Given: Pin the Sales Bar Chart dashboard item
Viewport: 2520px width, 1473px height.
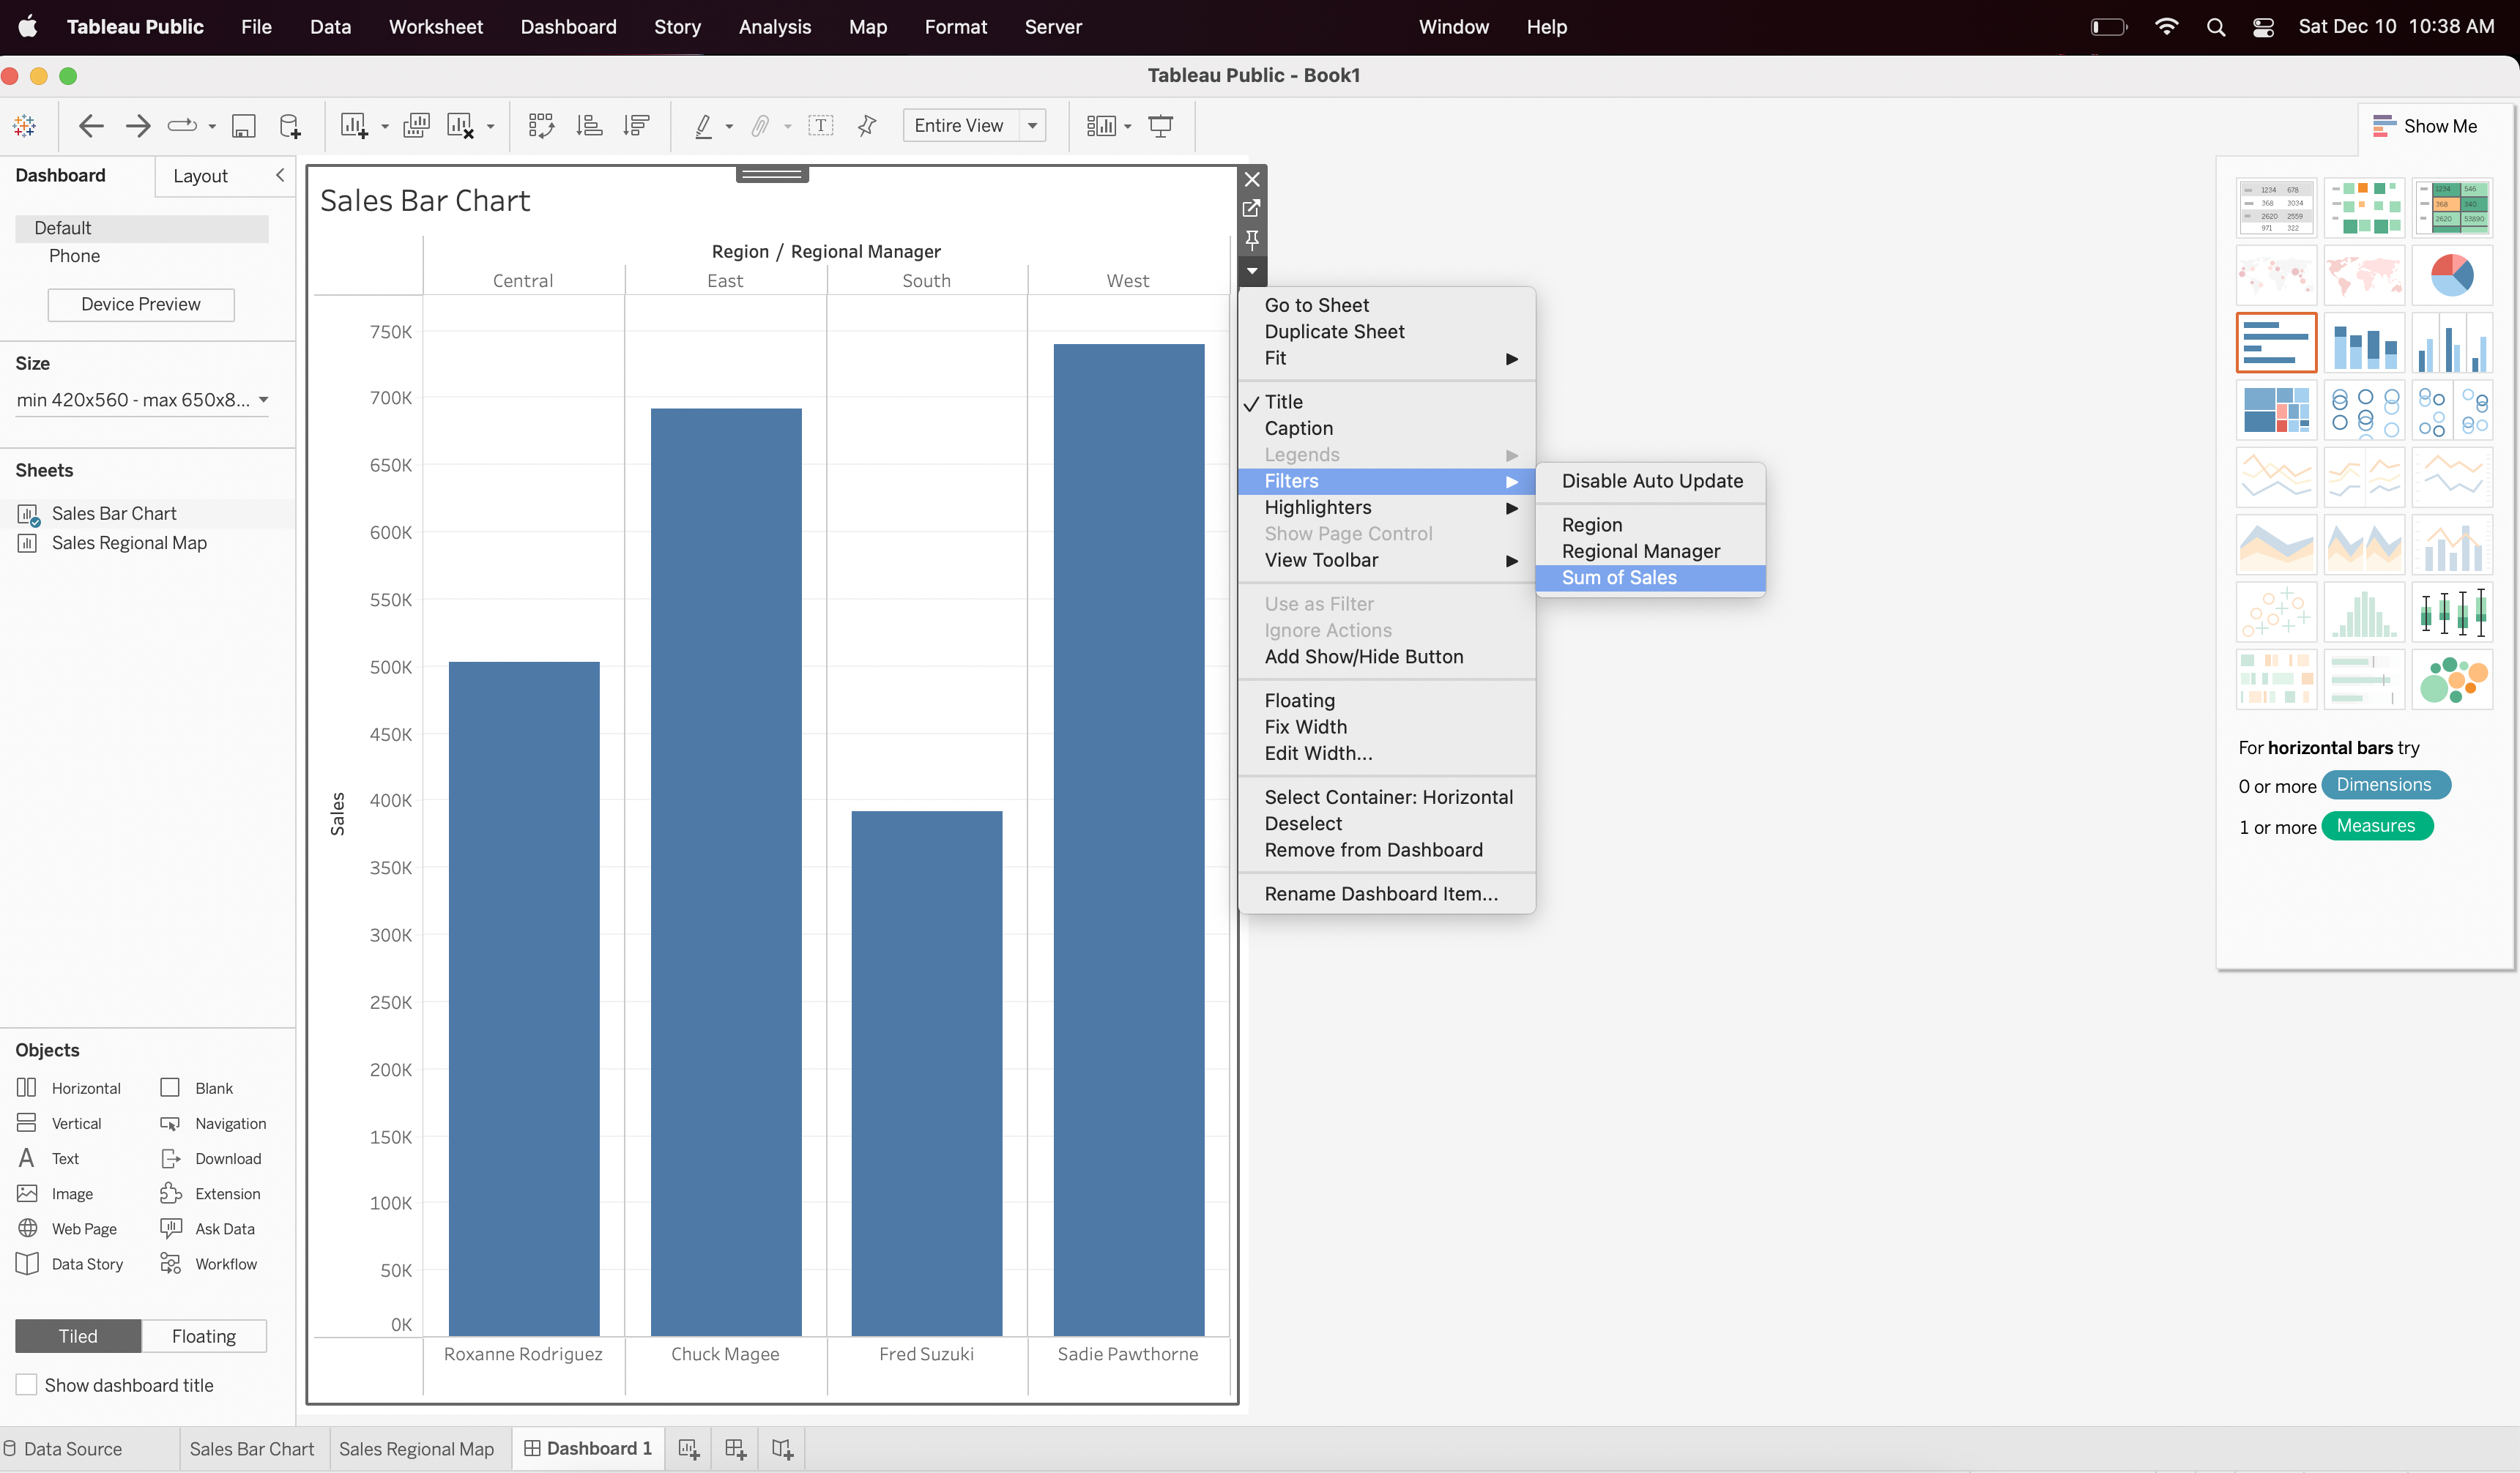Looking at the screenshot, I should (1252, 241).
